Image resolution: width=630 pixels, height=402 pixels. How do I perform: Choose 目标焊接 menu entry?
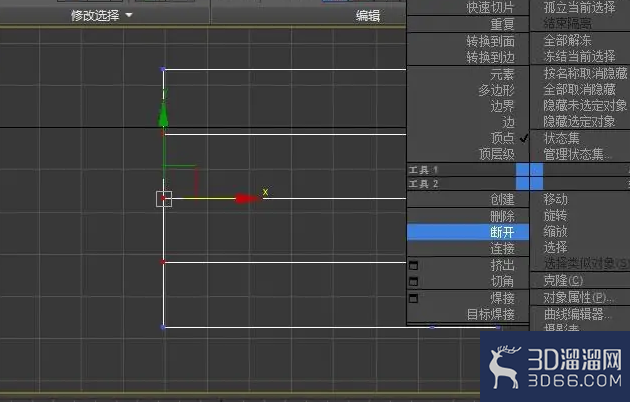pos(490,314)
